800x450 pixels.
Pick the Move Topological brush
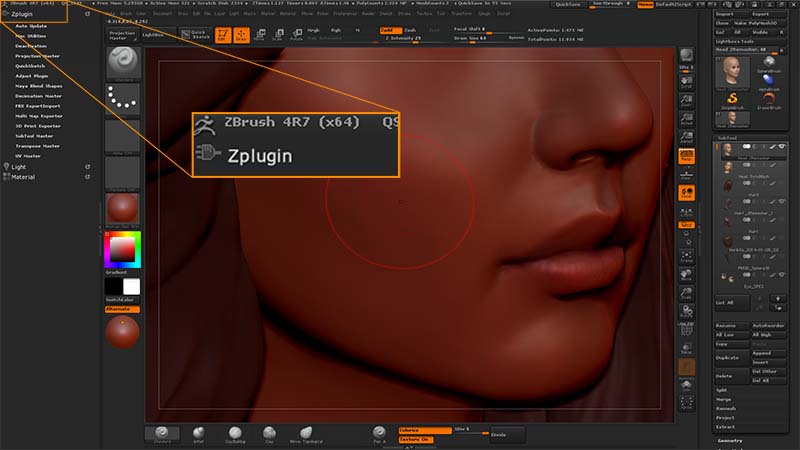point(306,434)
